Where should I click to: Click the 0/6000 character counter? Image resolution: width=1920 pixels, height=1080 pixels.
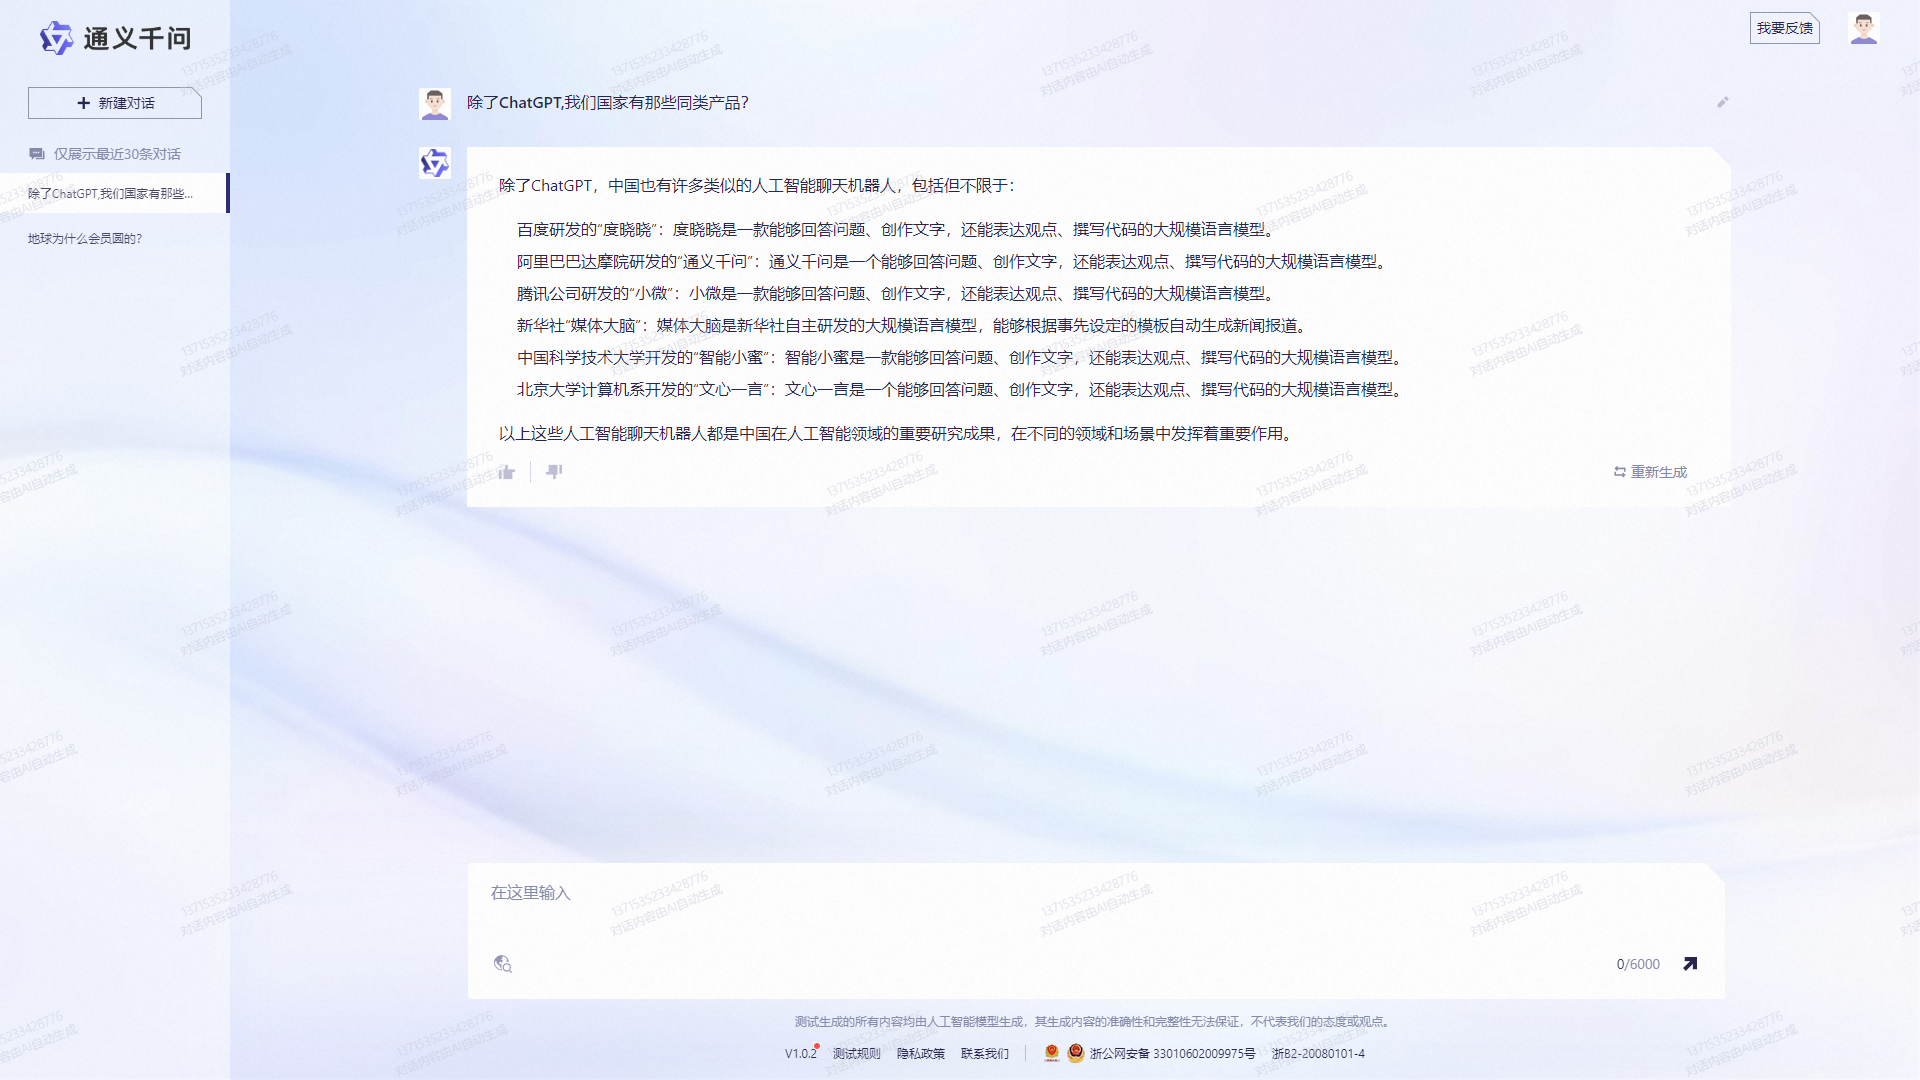[1638, 964]
